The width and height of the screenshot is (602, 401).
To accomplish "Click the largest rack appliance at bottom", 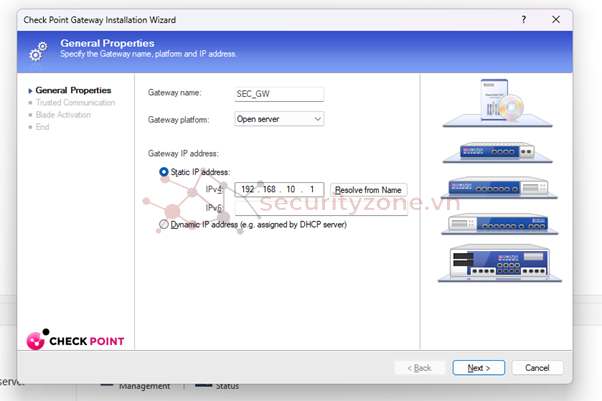I will [496, 264].
